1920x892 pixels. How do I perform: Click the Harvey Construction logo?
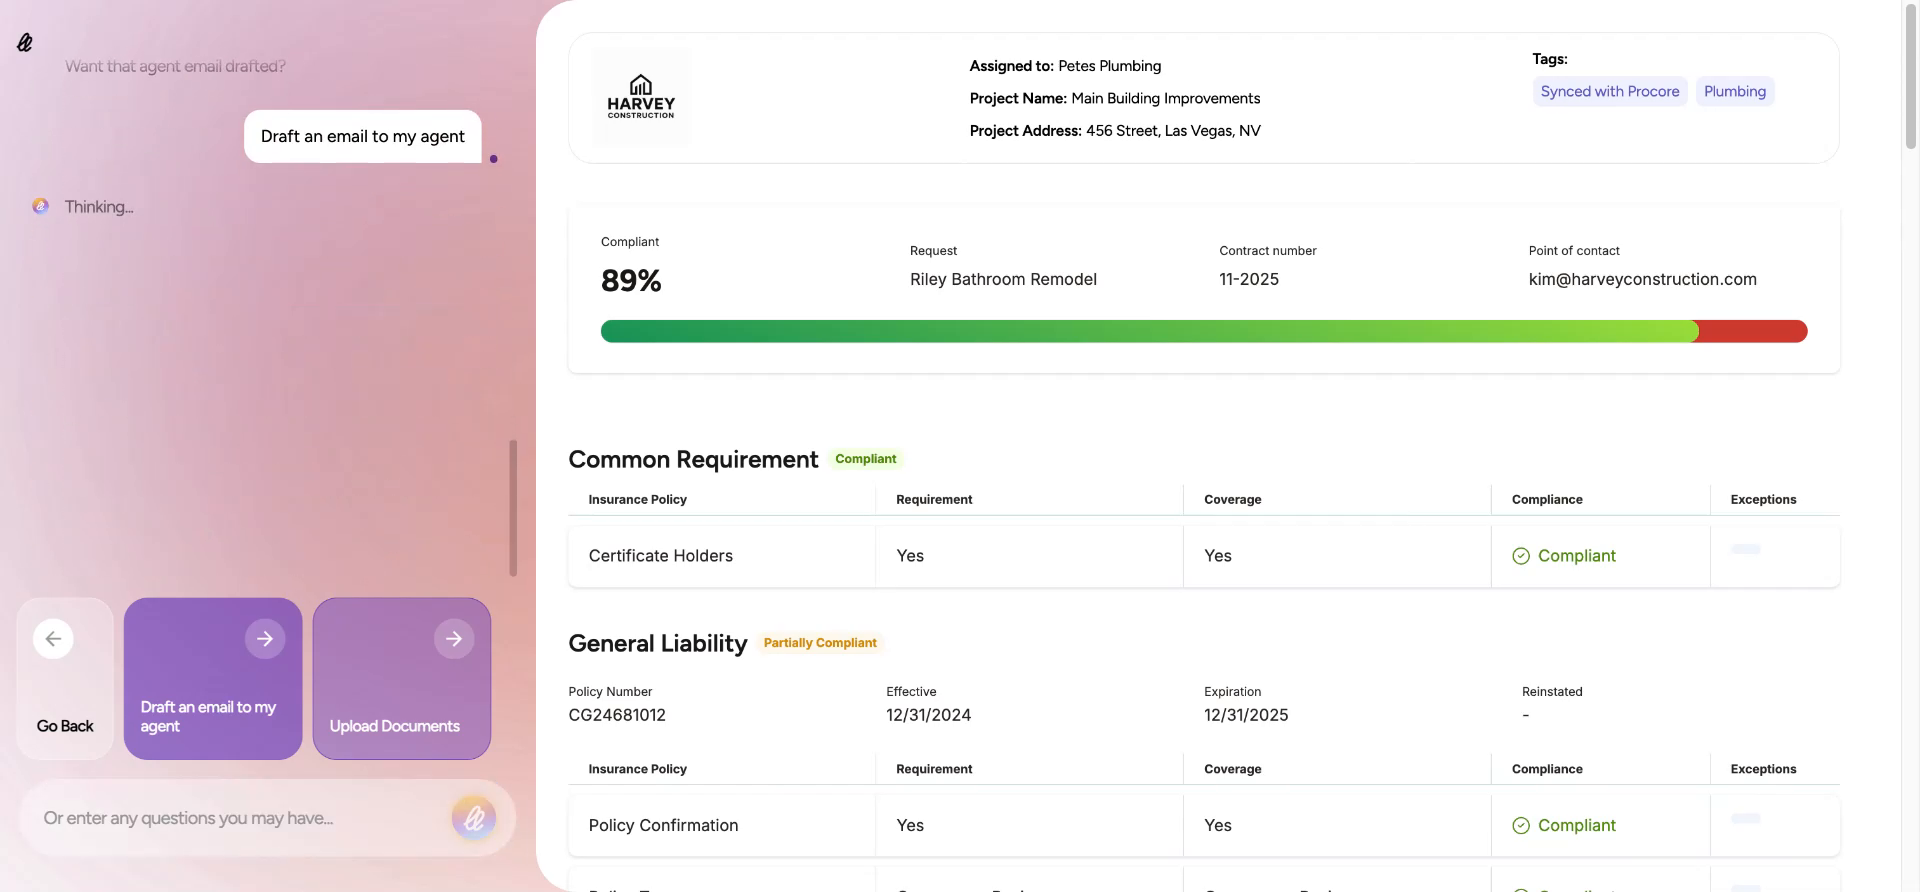(641, 97)
